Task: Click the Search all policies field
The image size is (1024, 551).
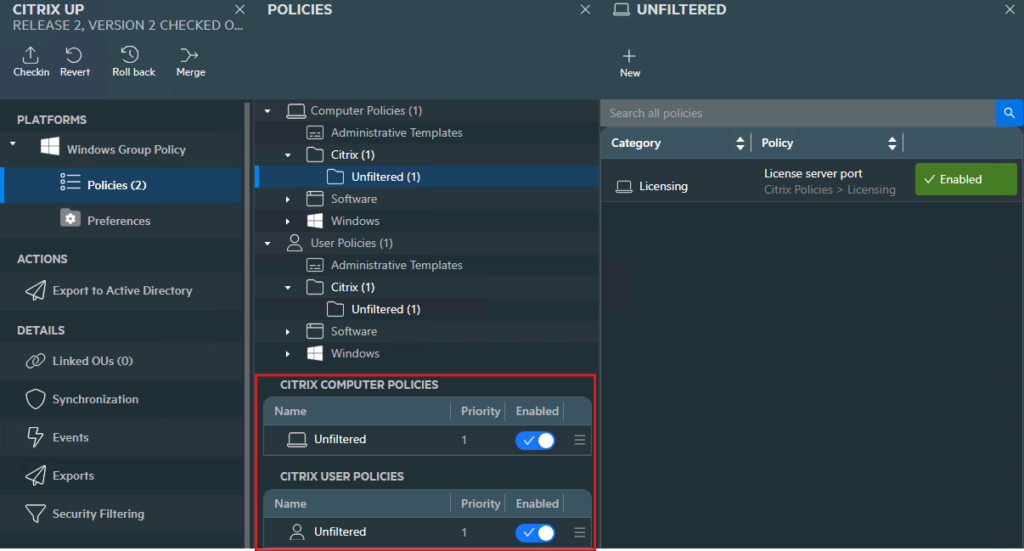Action: point(797,113)
